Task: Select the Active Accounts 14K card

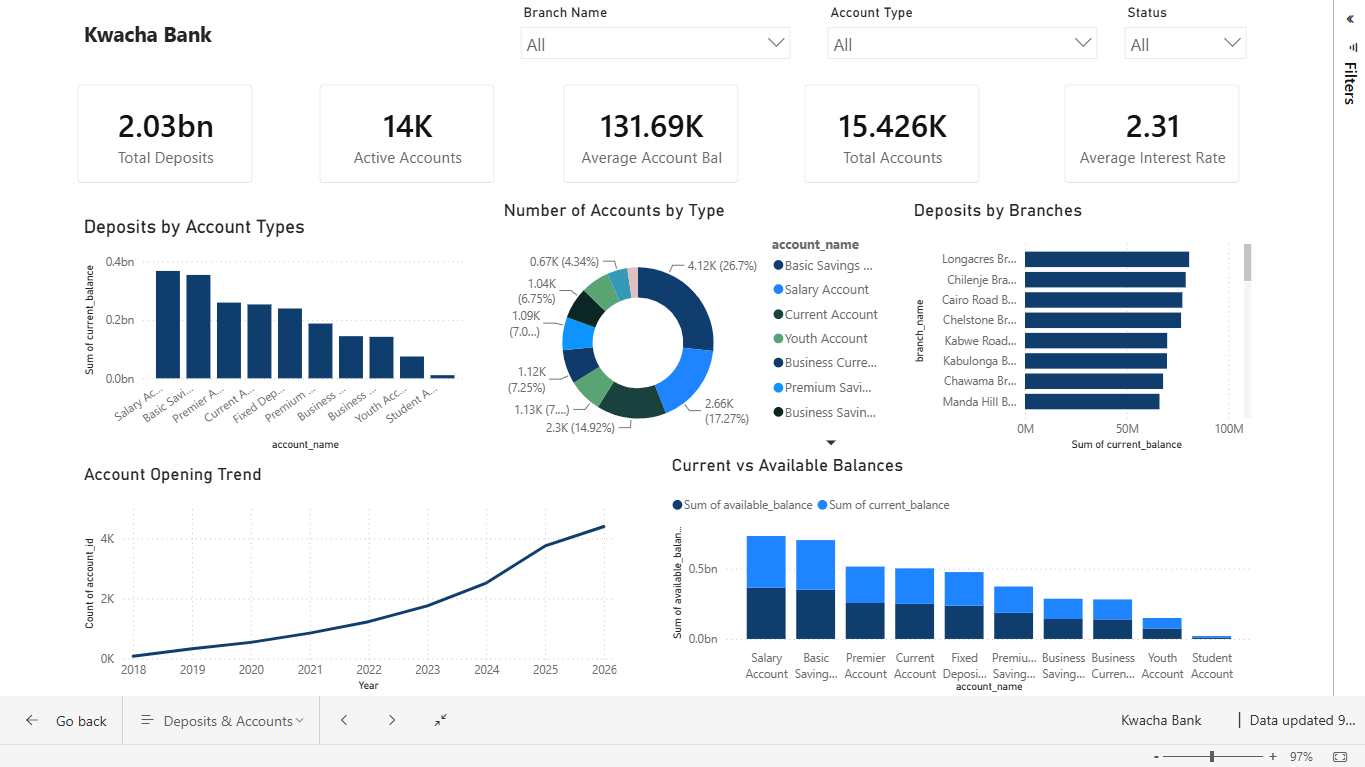Action: tap(407, 134)
